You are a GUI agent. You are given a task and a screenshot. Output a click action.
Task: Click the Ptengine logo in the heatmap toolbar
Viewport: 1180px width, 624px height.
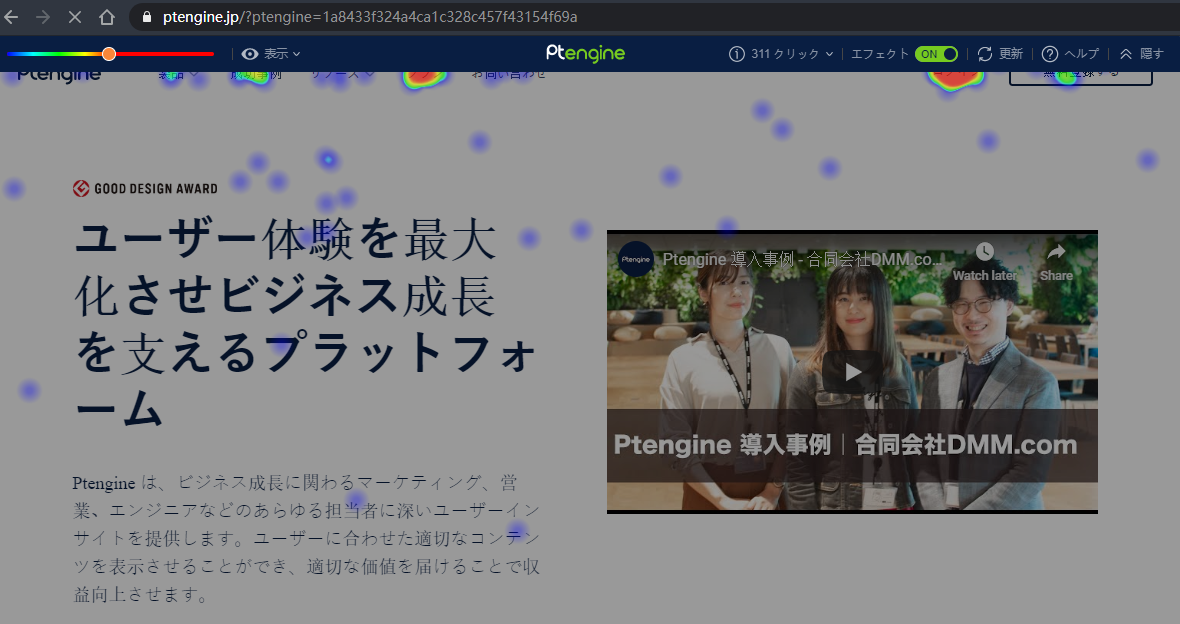point(585,53)
